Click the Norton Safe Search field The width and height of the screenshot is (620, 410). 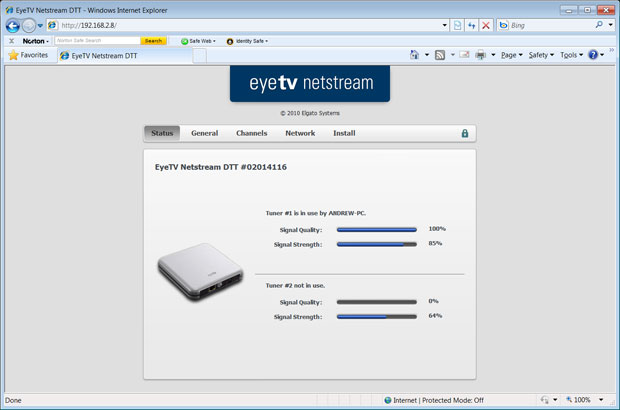[97, 40]
